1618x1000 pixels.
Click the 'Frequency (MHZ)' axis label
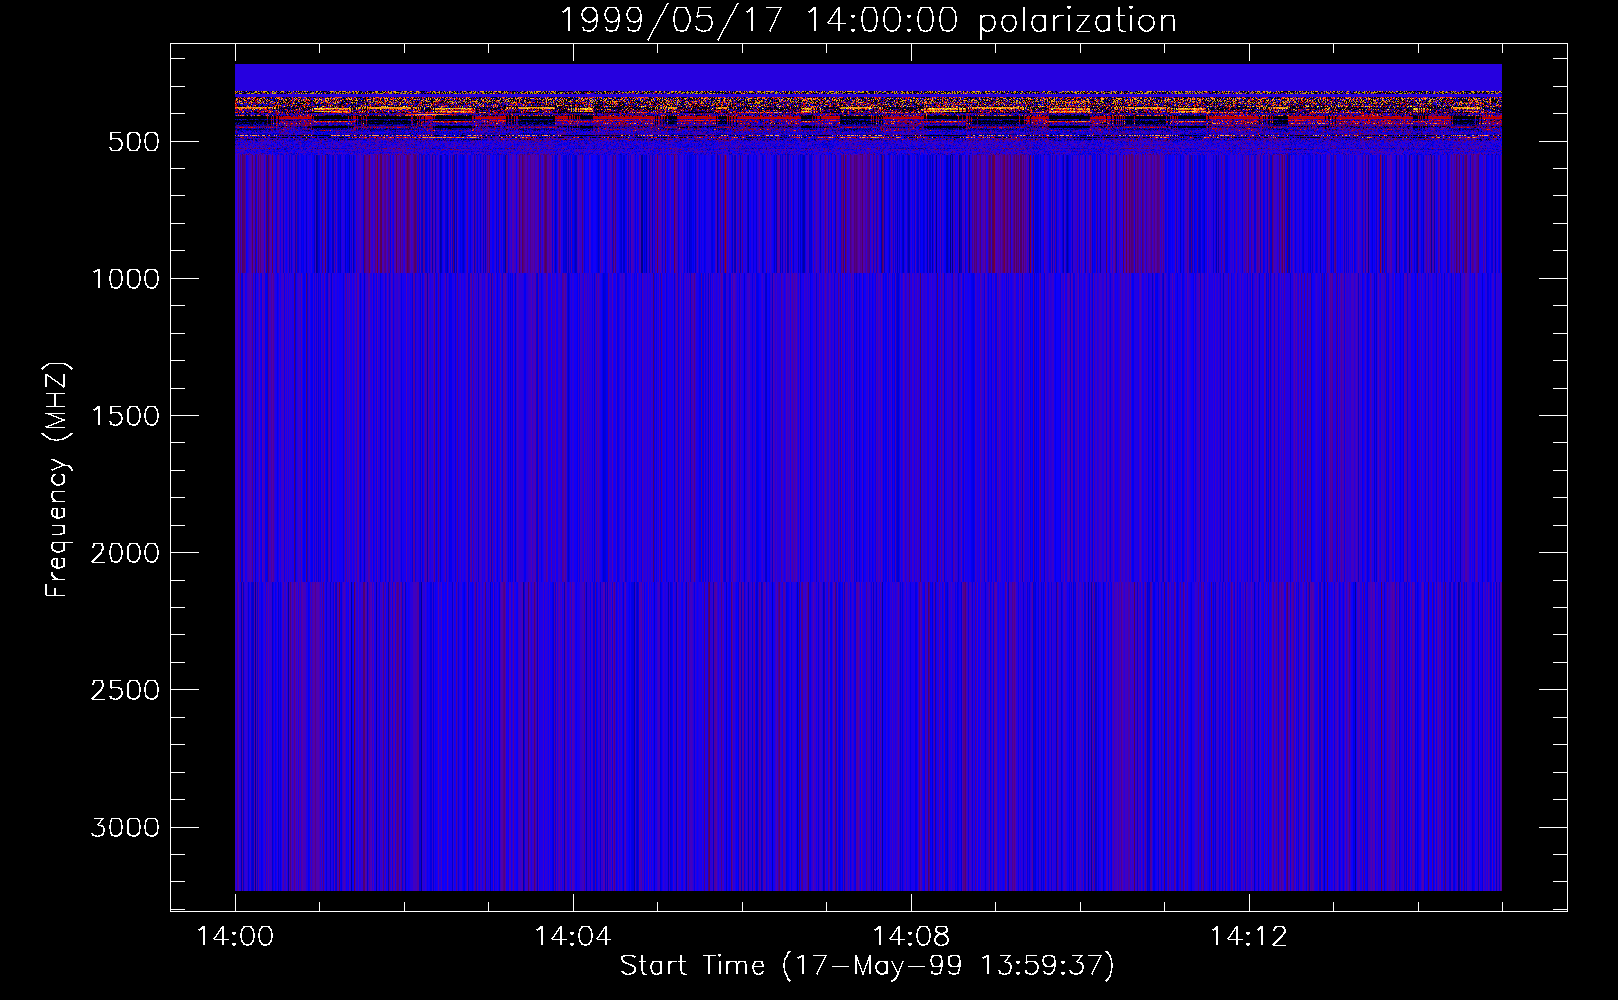point(57,480)
